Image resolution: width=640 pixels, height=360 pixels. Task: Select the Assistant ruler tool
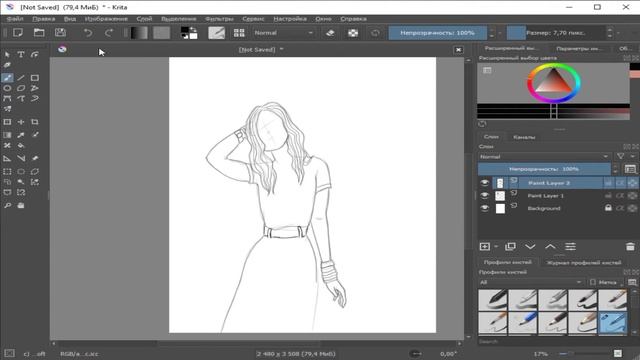[7, 158]
